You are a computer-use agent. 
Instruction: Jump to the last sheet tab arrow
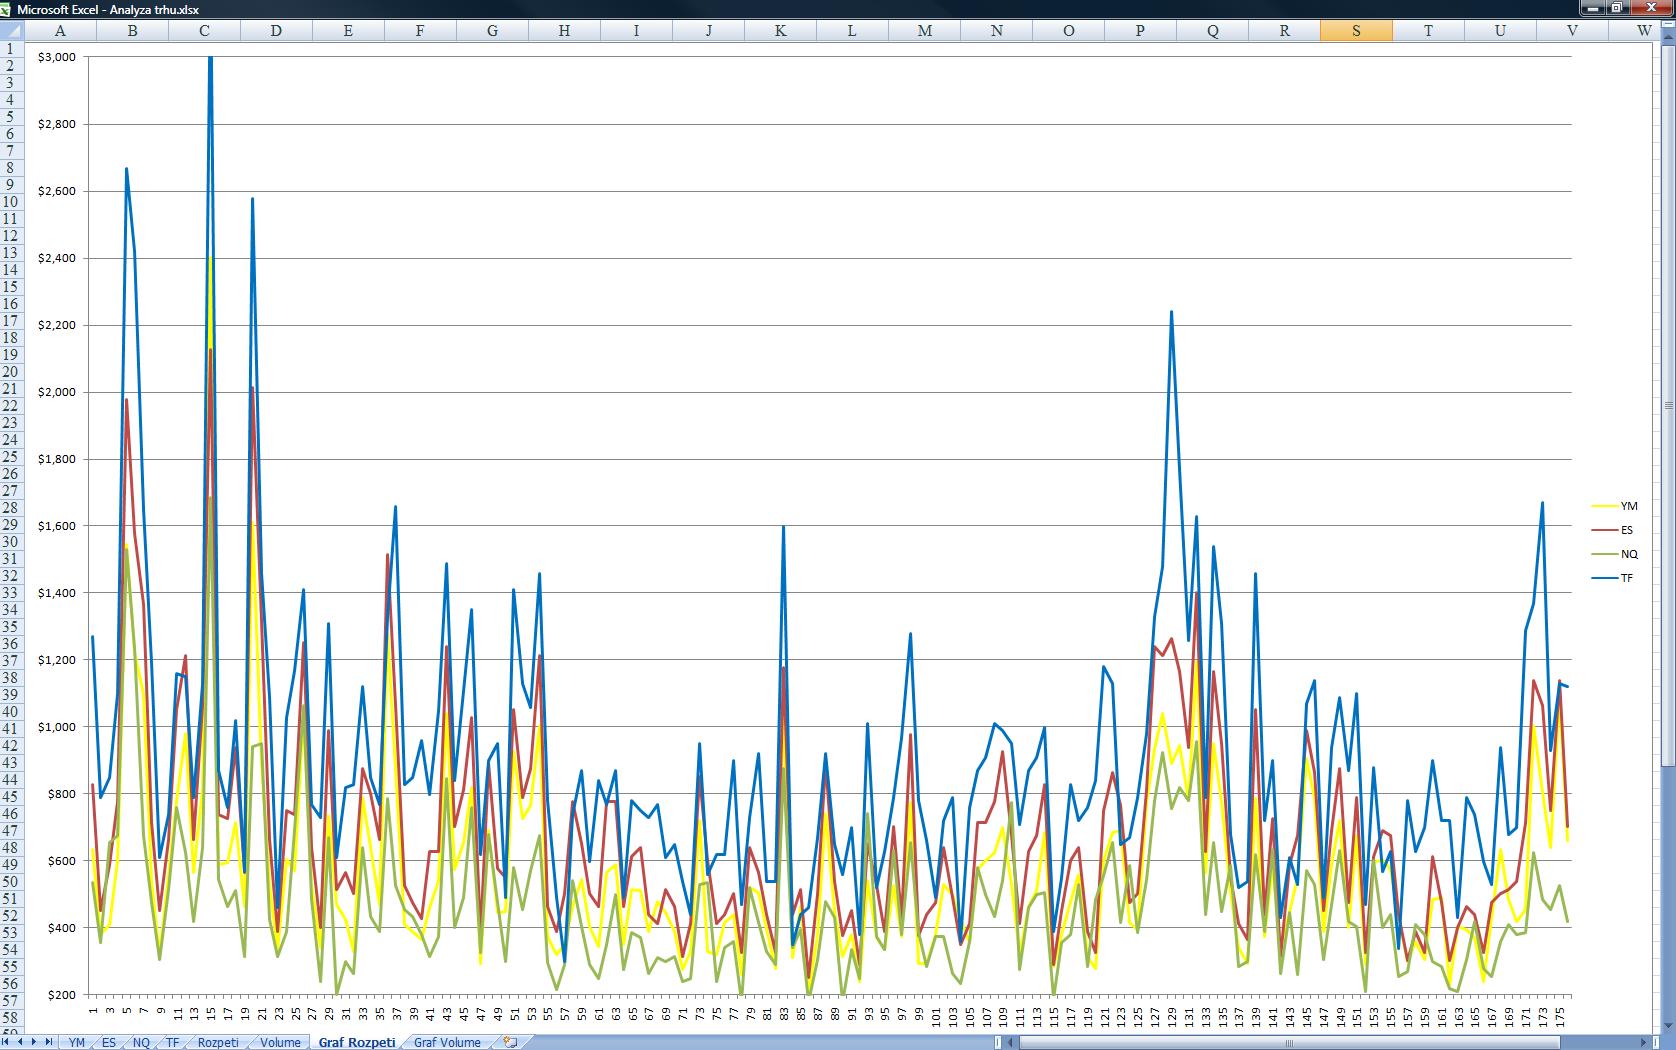coord(48,1042)
